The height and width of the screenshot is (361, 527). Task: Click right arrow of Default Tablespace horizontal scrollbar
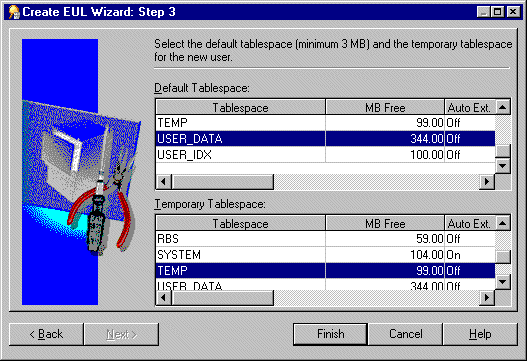click(487, 182)
